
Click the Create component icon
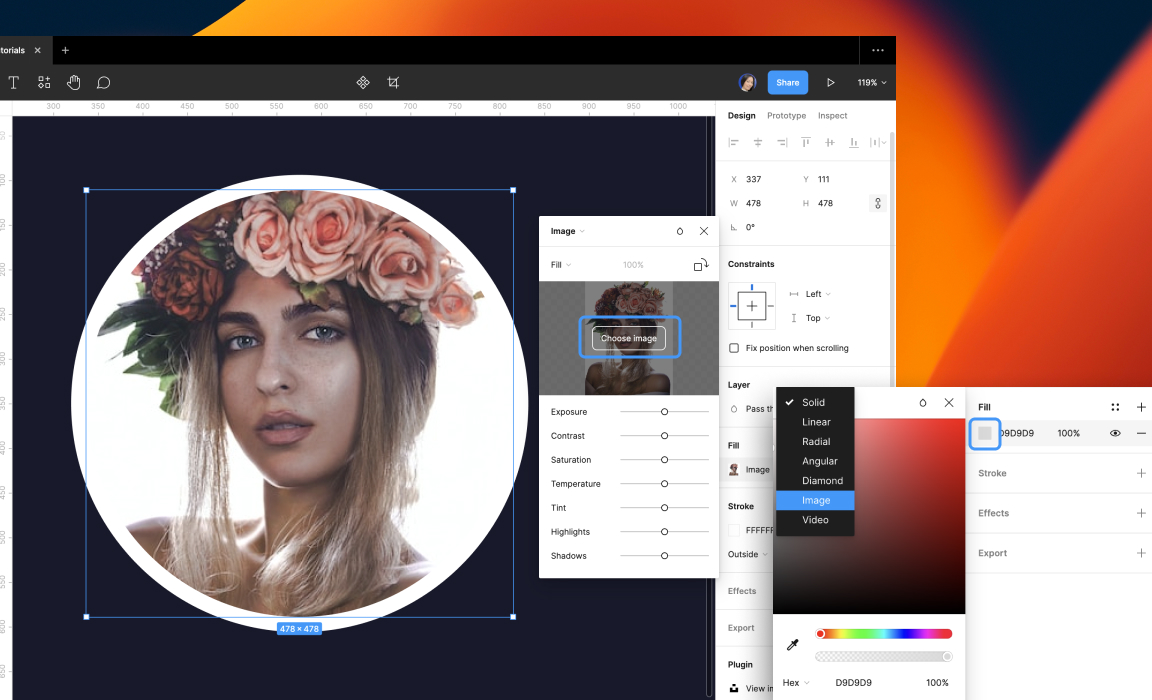[363, 82]
